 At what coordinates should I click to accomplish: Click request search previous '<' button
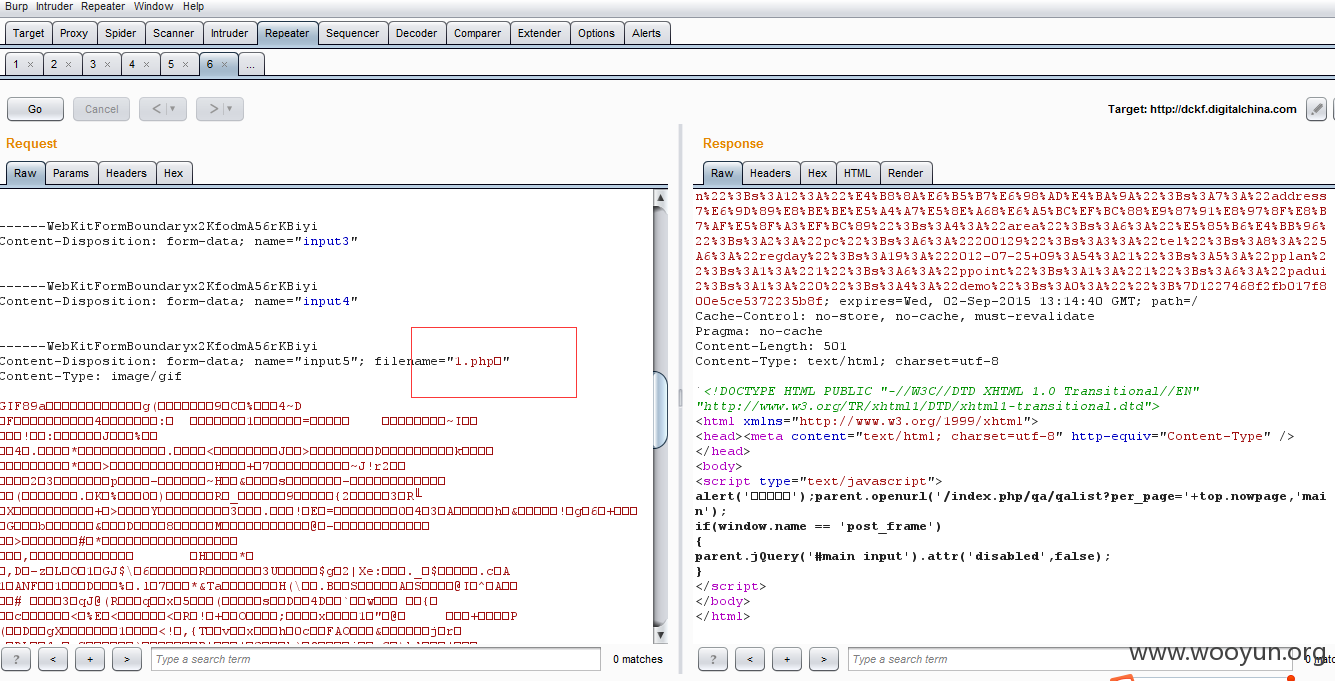coord(53,659)
